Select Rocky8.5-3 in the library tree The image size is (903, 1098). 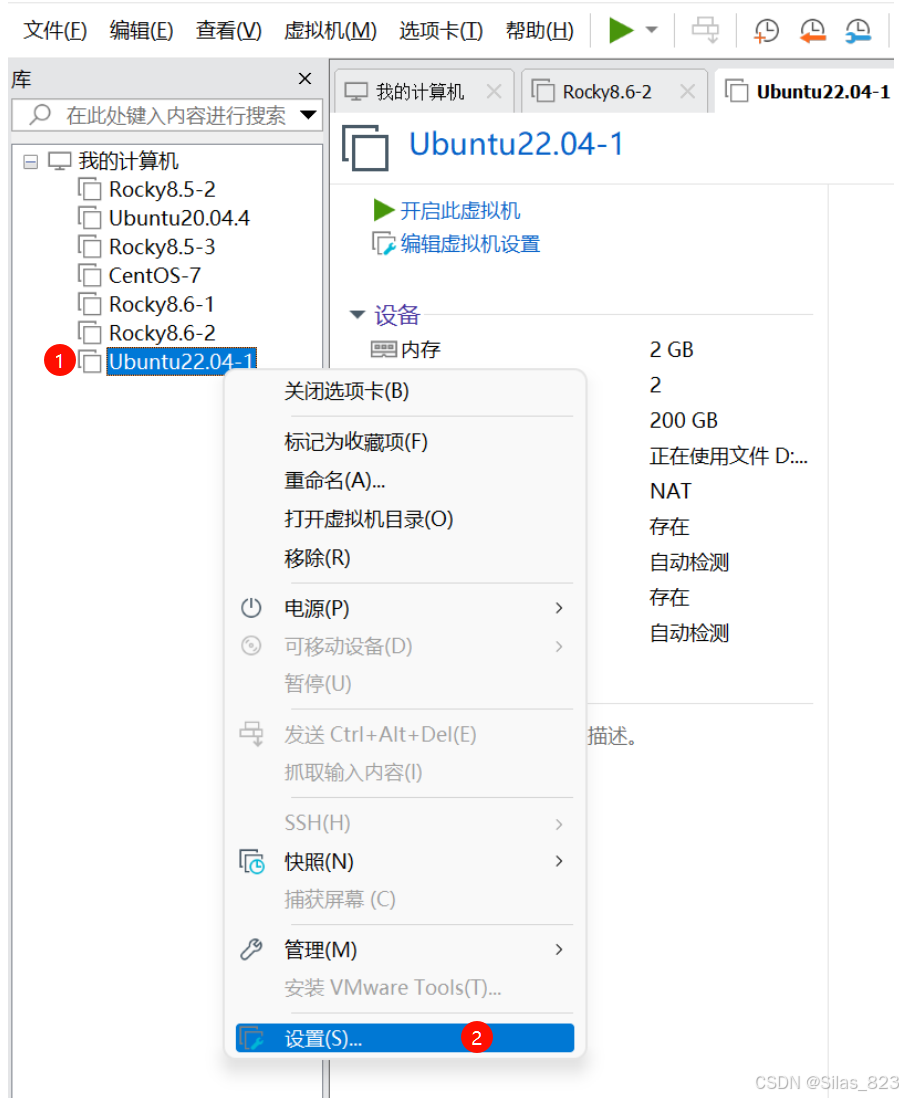tap(162, 247)
